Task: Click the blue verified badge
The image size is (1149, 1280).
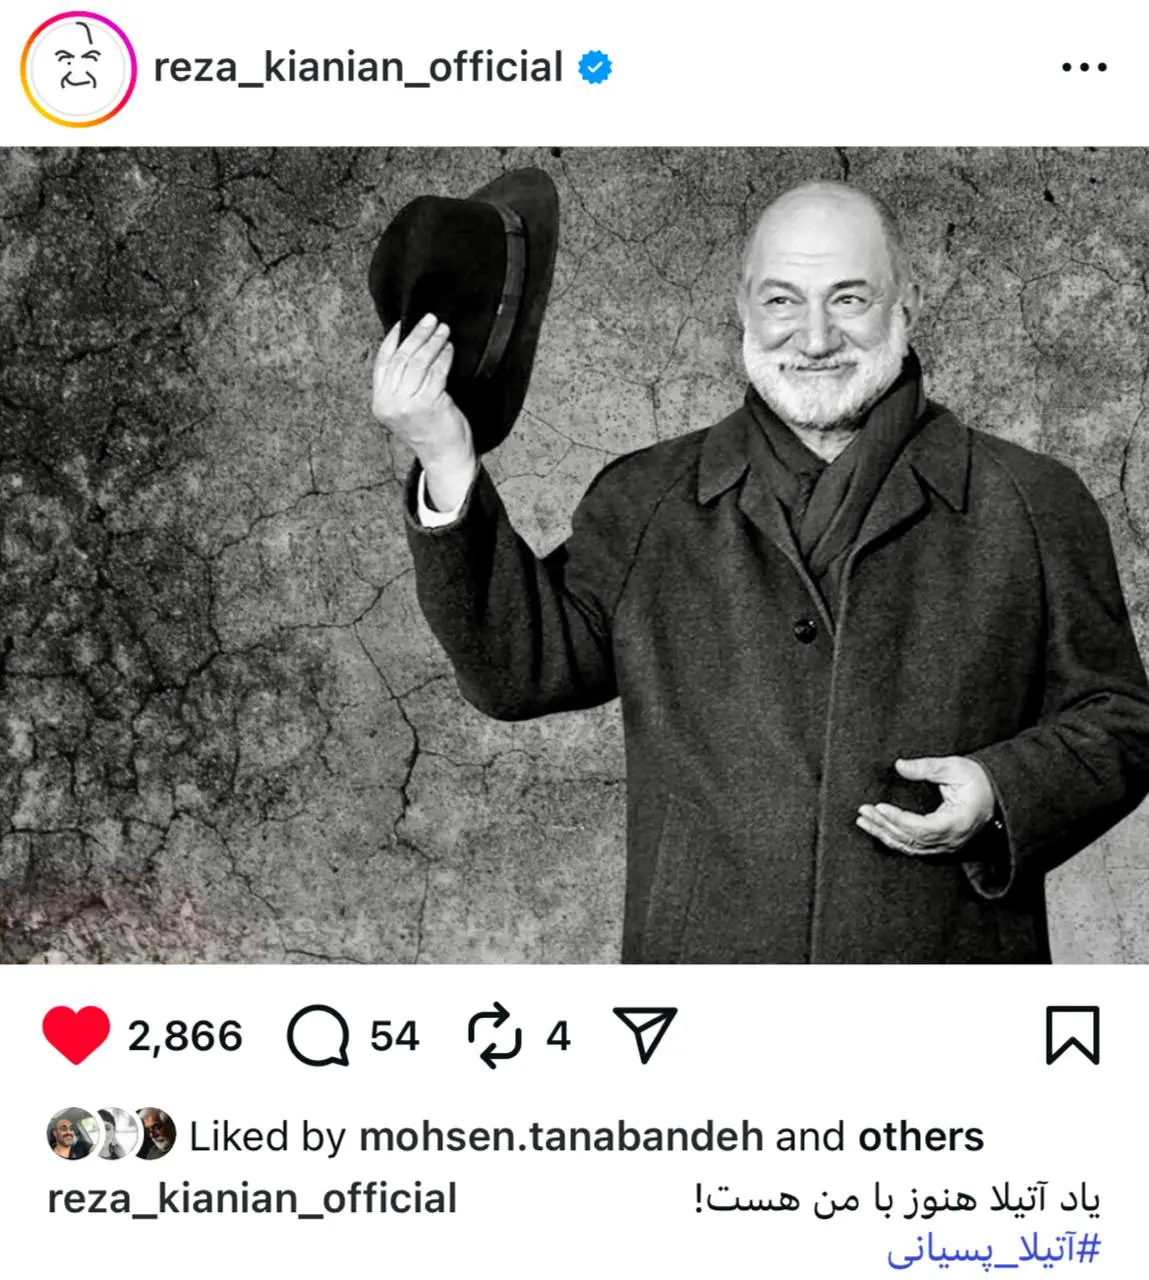Action: [x=595, y=67]
